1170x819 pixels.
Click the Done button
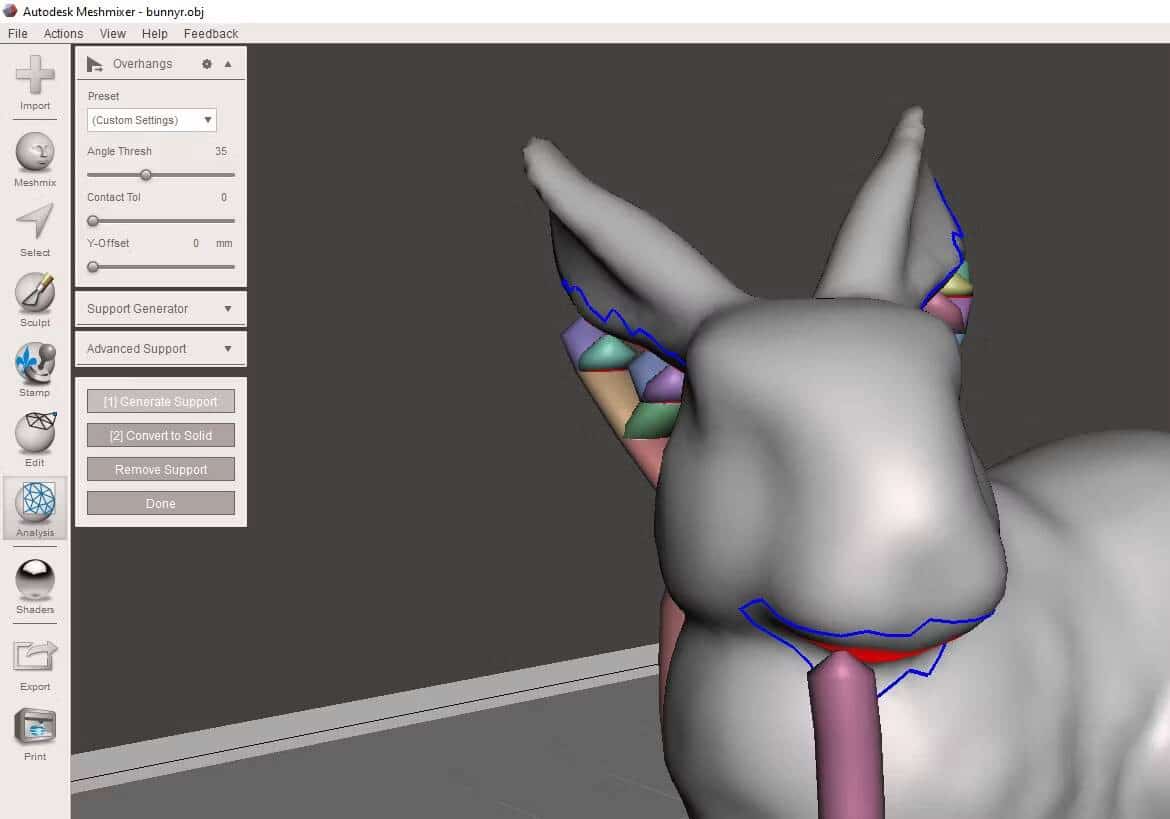pos(160,503)
